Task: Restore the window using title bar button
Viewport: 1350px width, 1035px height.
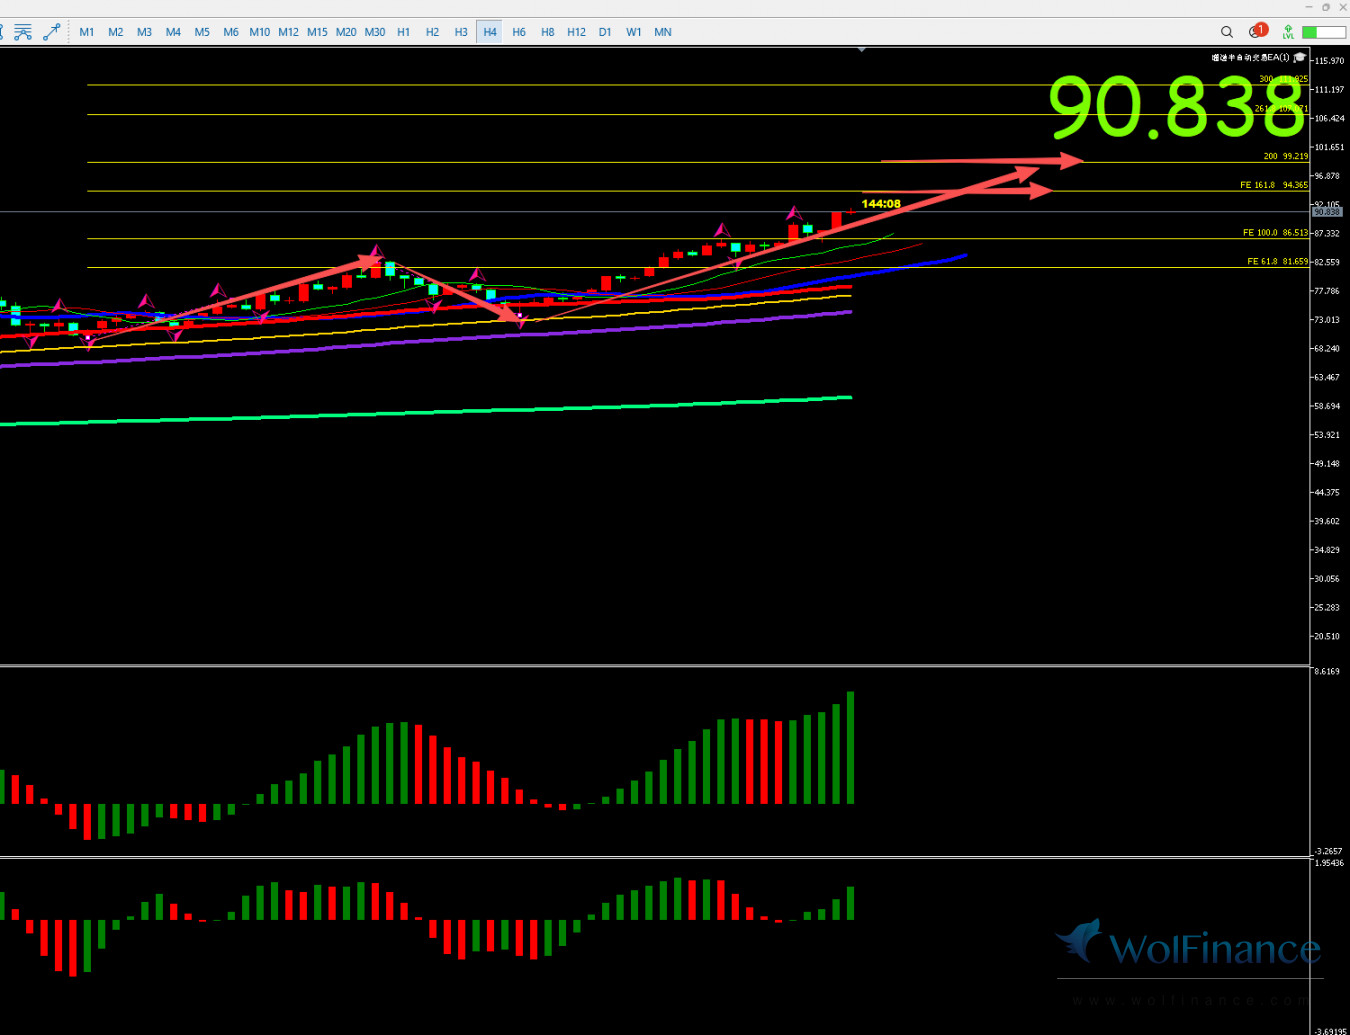Action: pos(1326,7)
